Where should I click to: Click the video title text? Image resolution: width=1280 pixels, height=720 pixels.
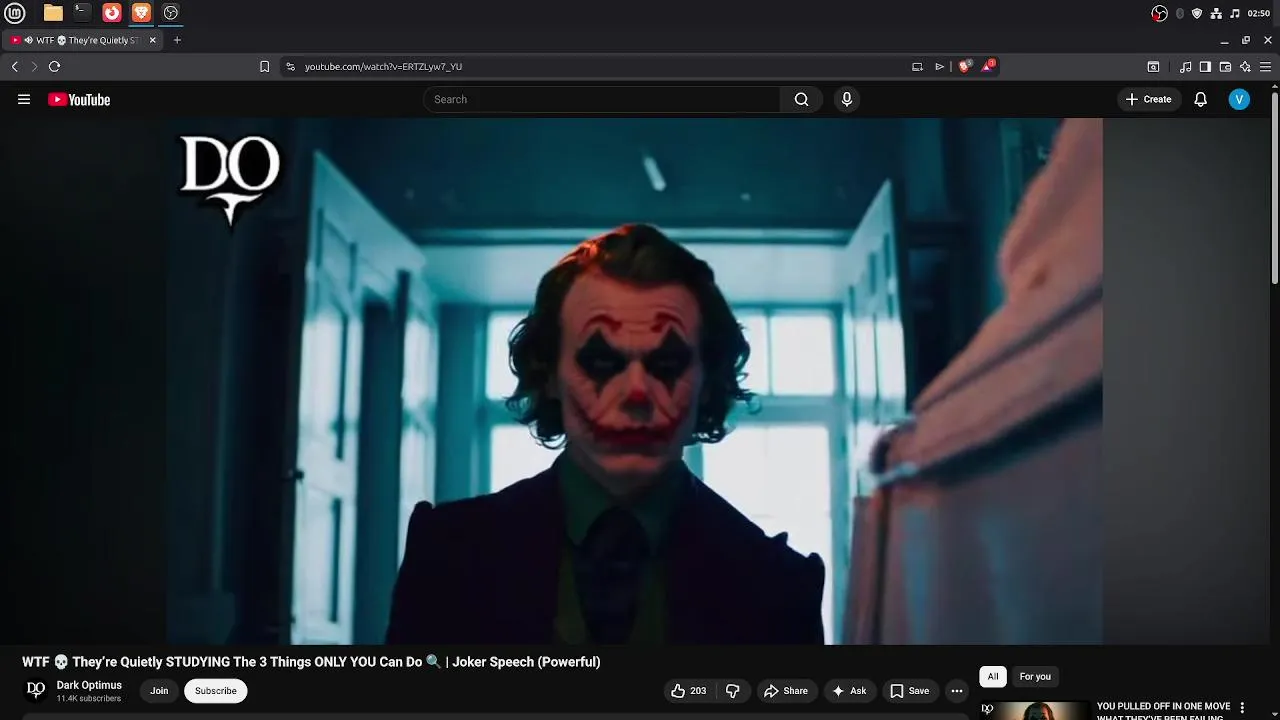click(x=311, y=662)
